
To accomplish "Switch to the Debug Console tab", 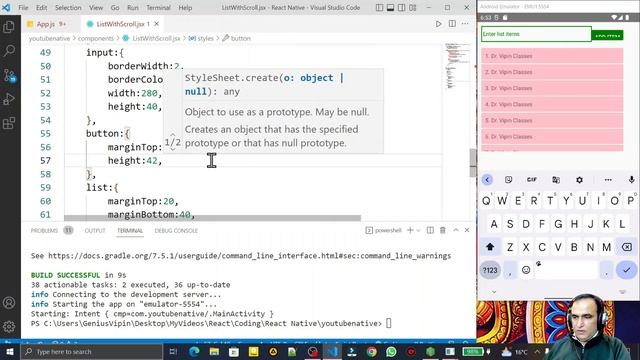I will pos(176,231).
